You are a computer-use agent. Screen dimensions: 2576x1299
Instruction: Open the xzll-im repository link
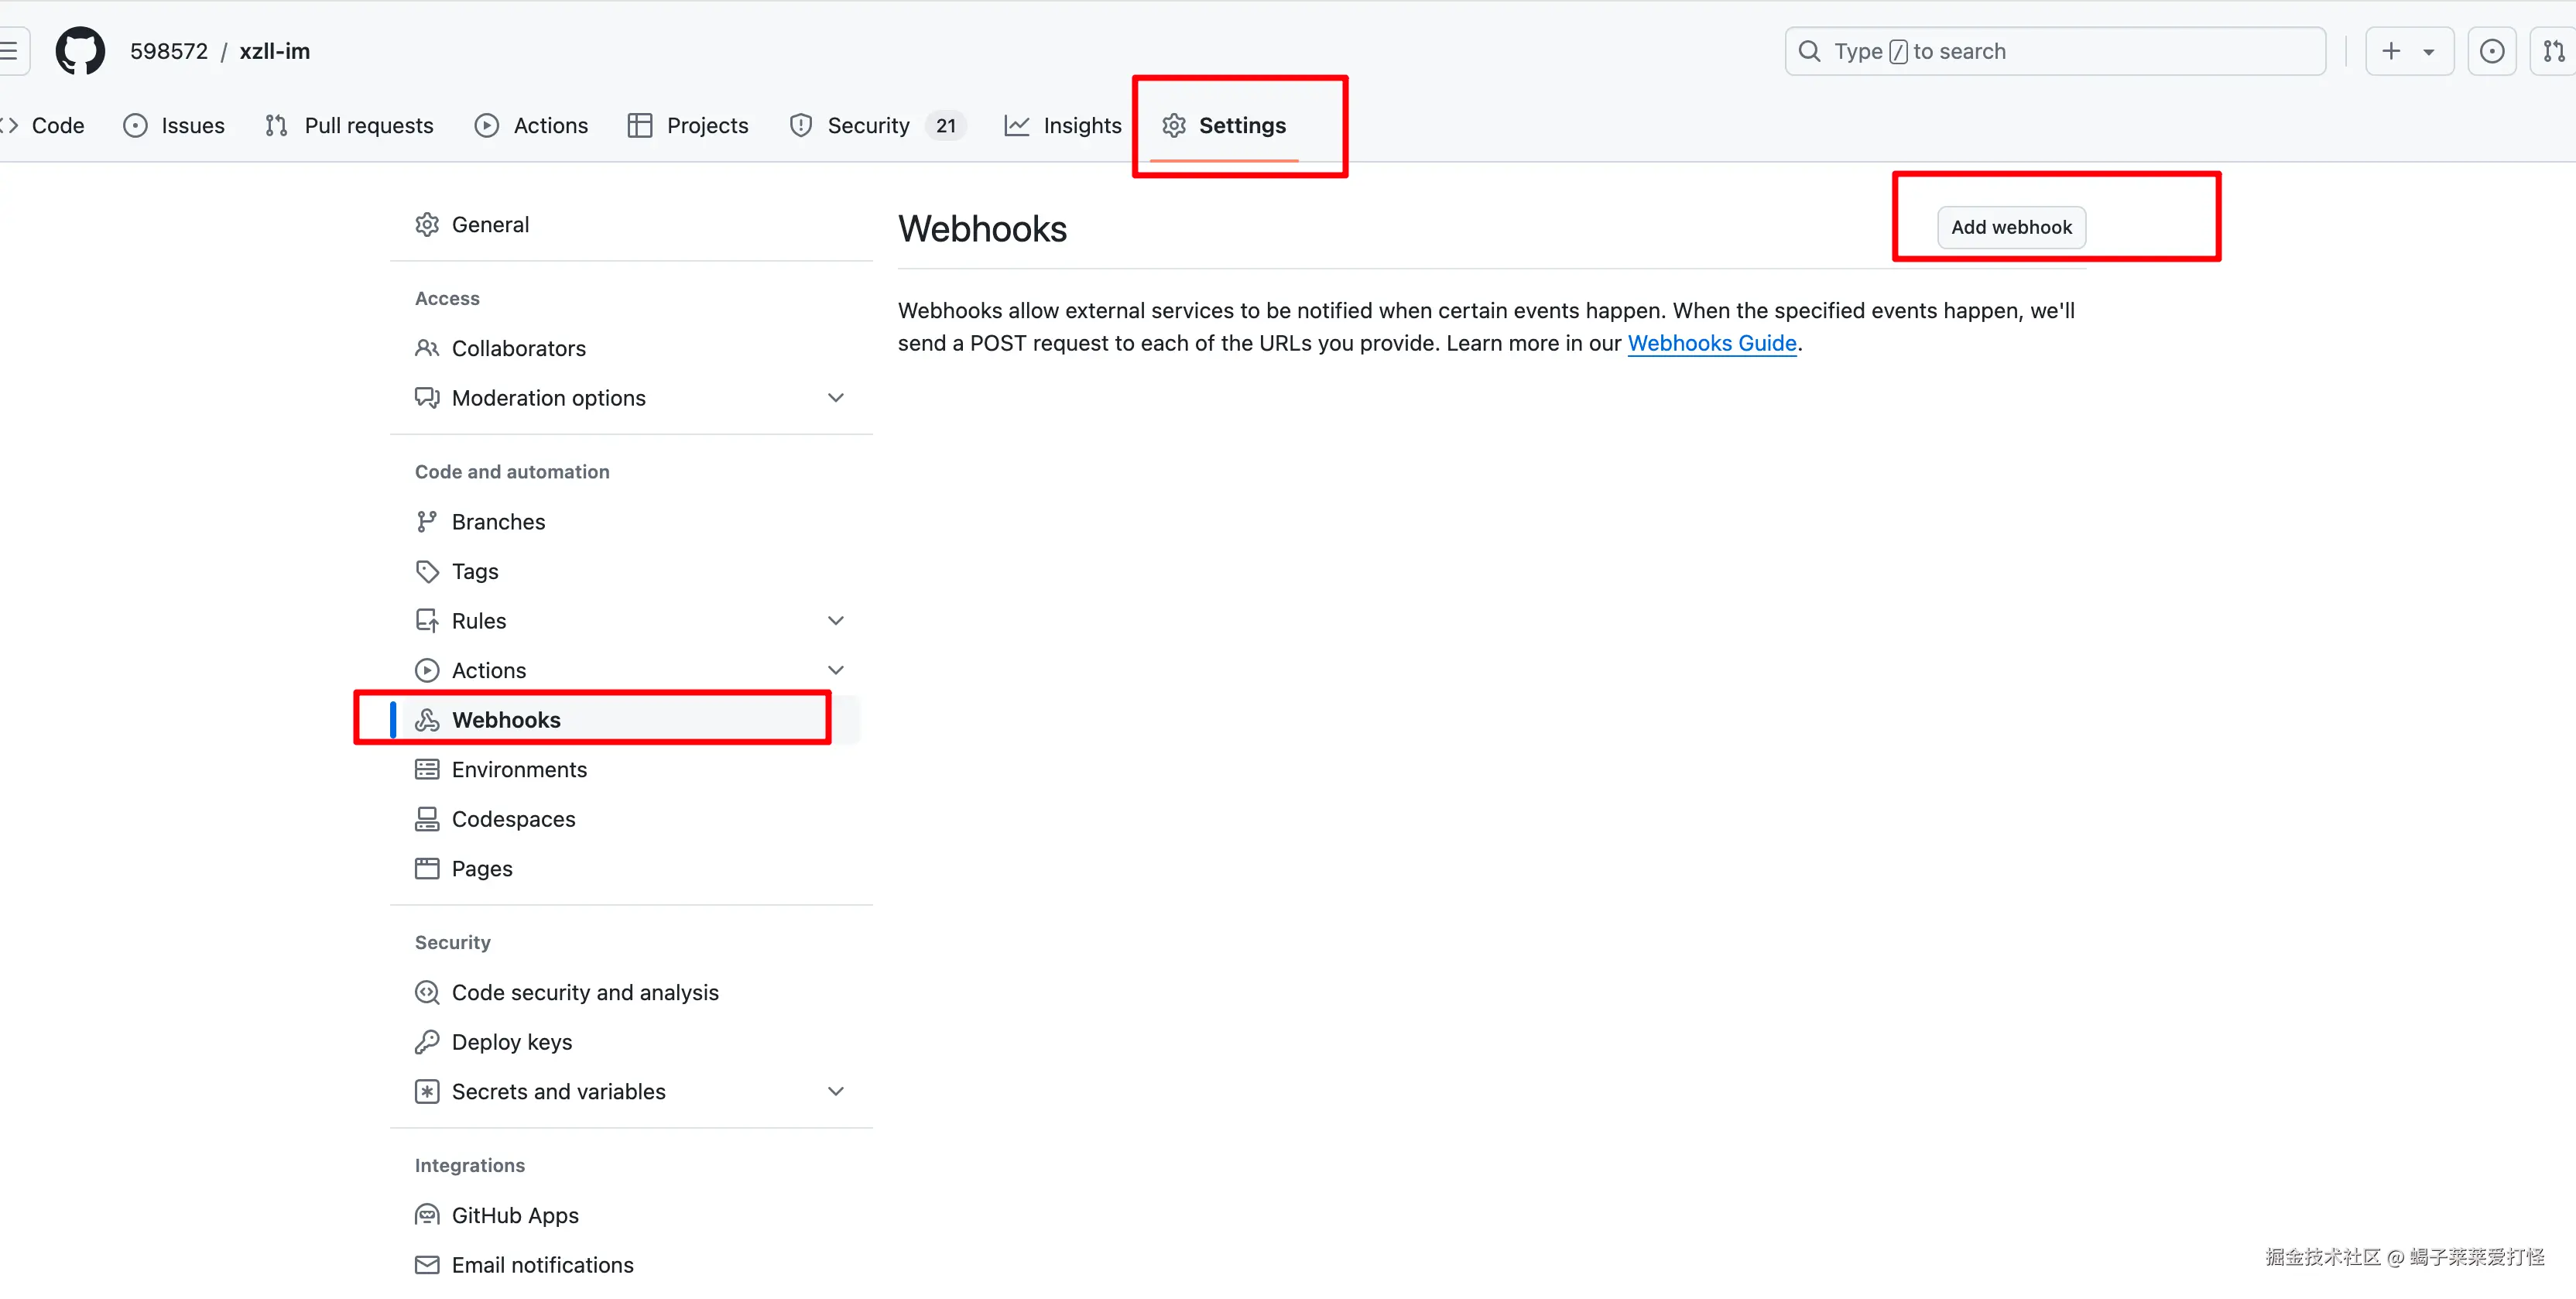[x=275, y=51]
